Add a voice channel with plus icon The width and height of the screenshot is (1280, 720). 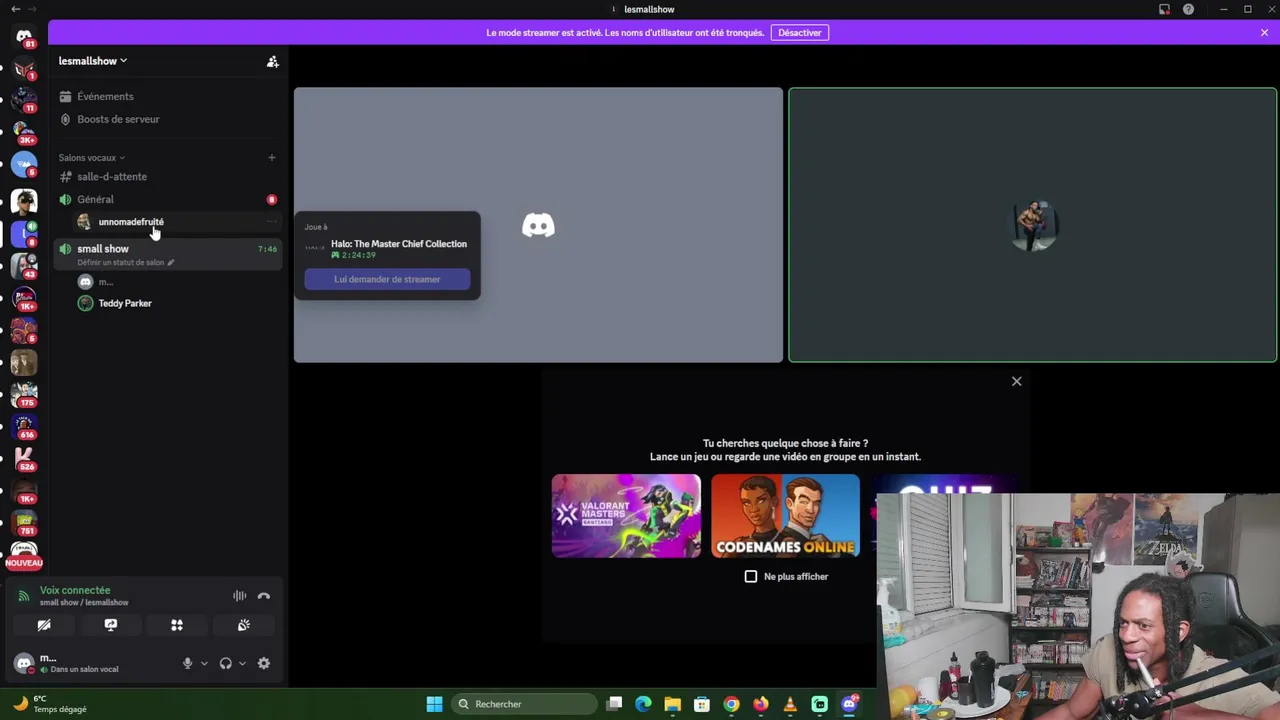click(271, 157)
